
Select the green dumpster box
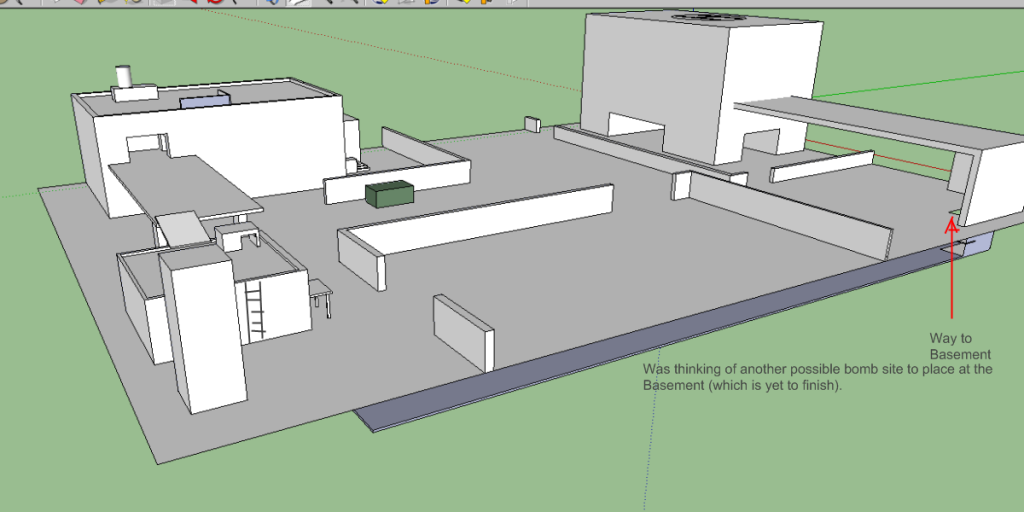387,194
